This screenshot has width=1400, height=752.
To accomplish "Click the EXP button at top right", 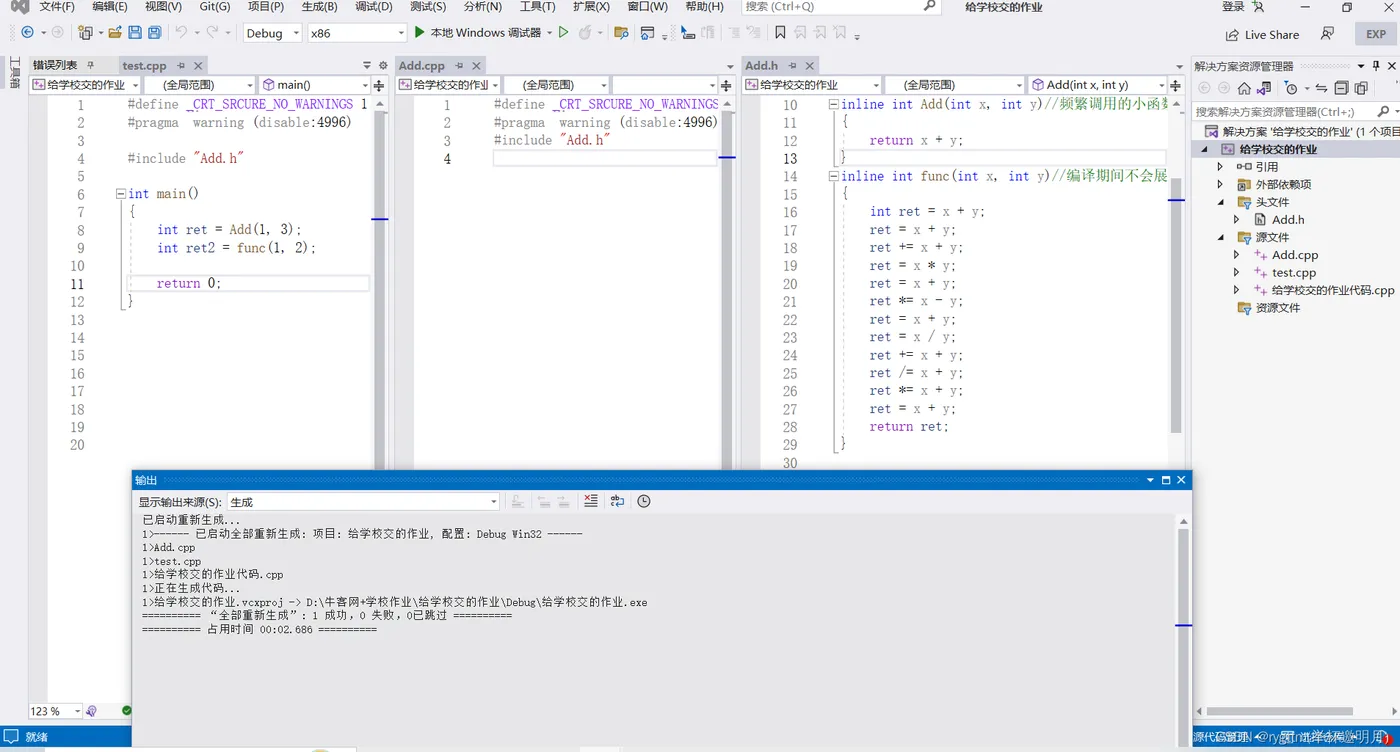I will 1376,34.
